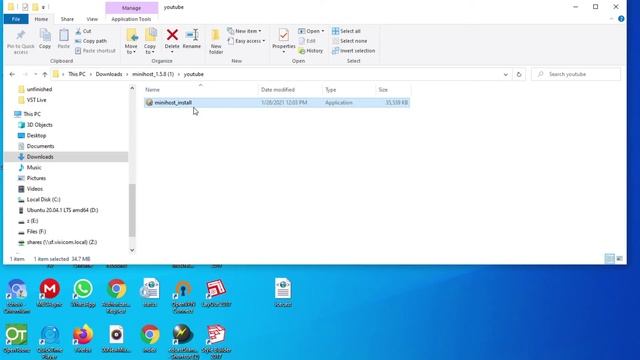Open OpenToonz desktop shortcut

[x=16, y=338]
